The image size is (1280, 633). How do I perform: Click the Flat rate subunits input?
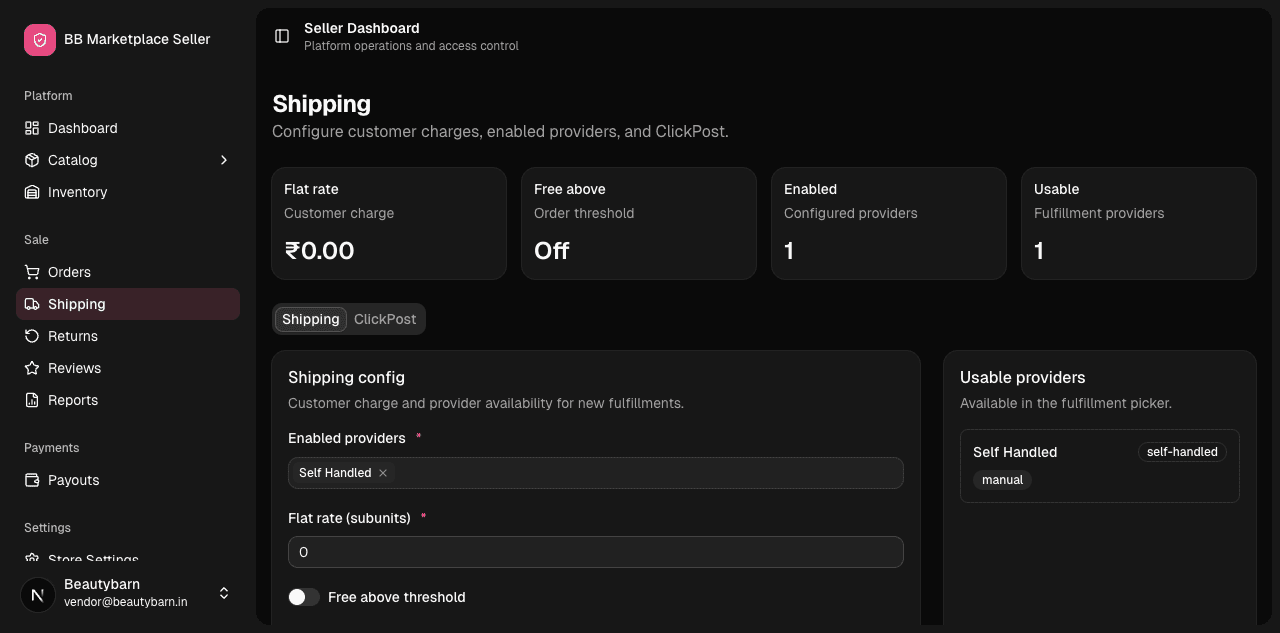596,552
